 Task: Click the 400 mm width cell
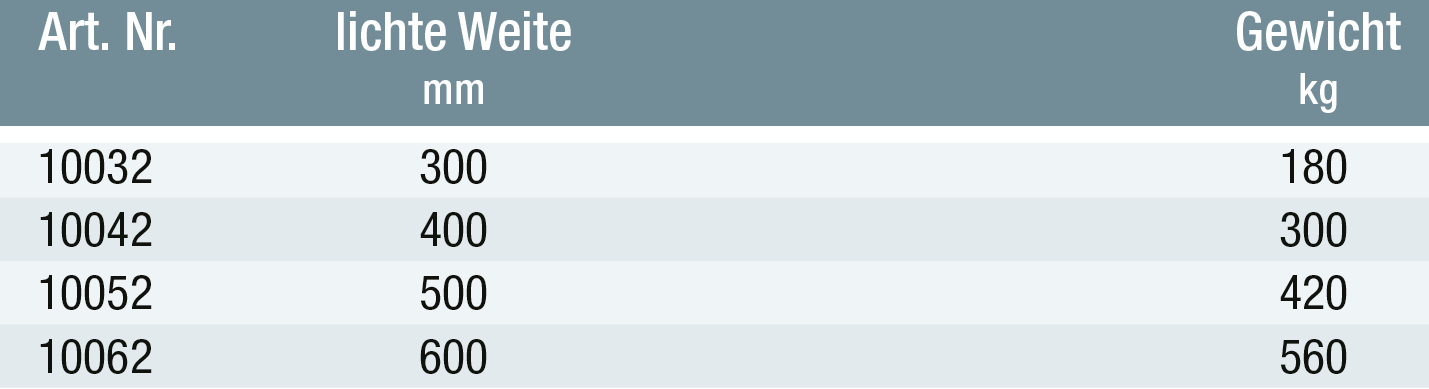(454, 231)
